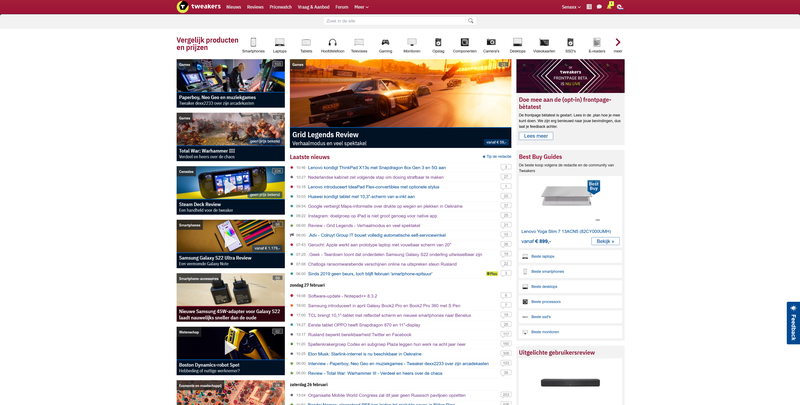Screen dimensions: 800x405
Task: Open comment count for Elon Musk Starlink article
Action: pyautogui.click(x=506, y=354)
